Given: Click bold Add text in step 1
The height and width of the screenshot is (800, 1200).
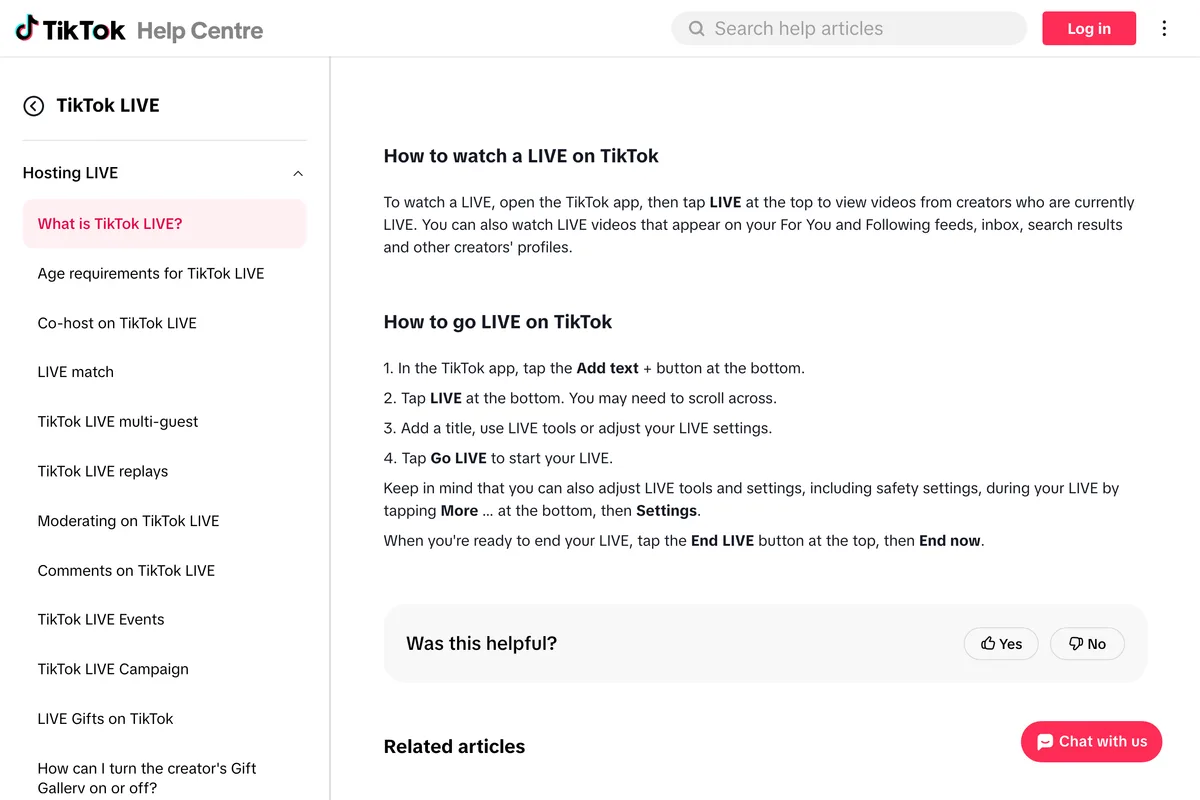Looking at the screenshot, I should 608,368.
